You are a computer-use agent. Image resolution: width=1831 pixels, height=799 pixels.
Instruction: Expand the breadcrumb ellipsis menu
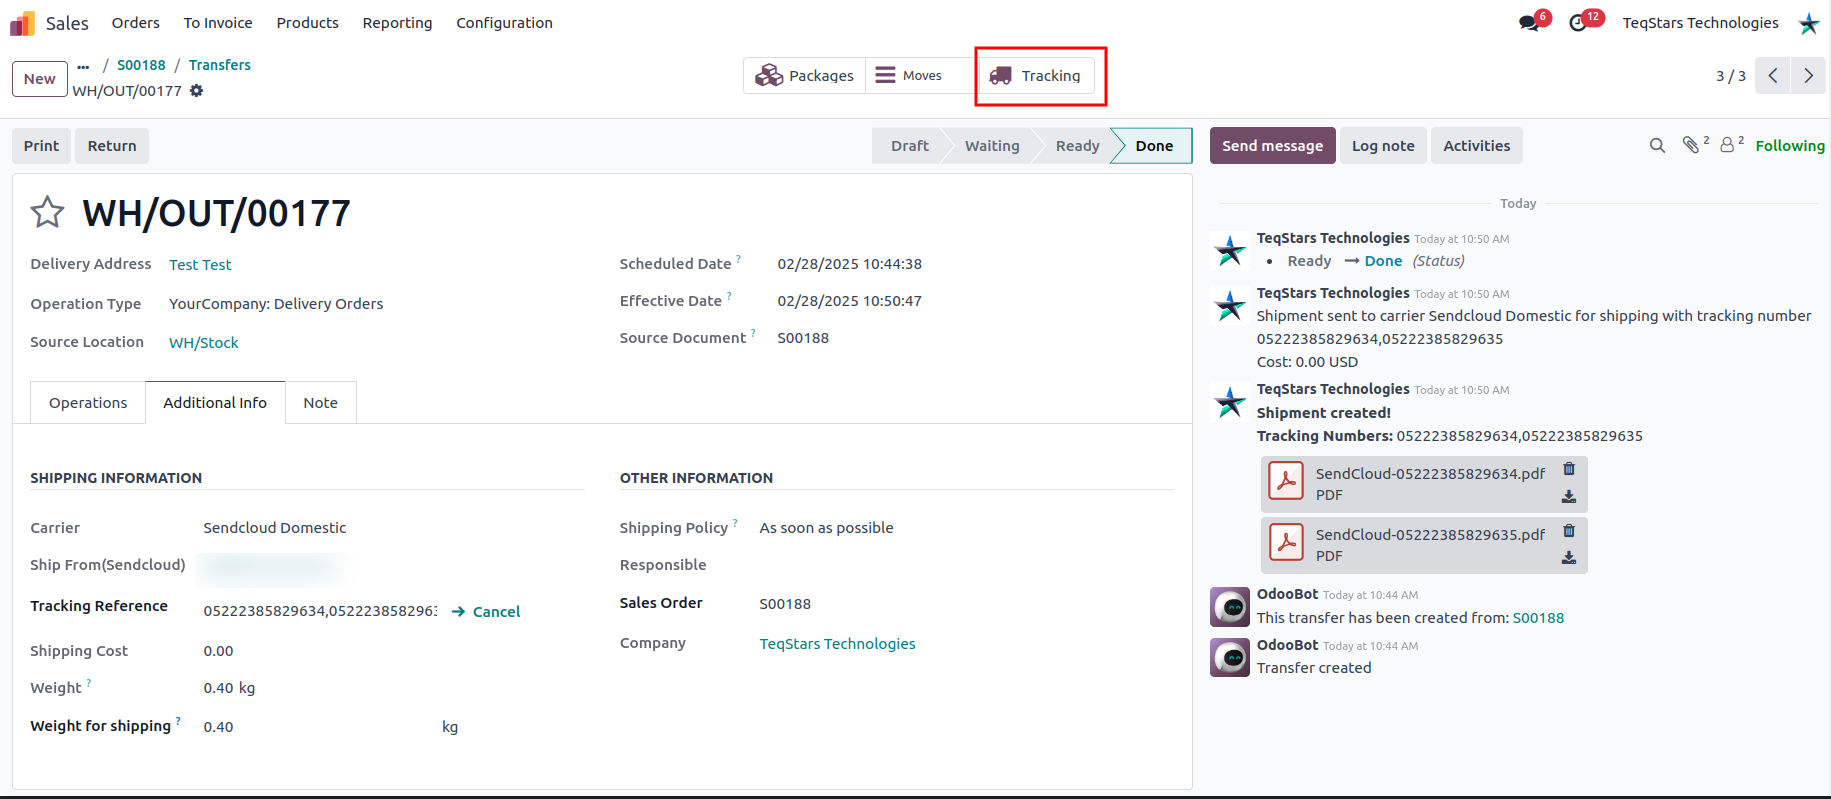click(83, 66)
